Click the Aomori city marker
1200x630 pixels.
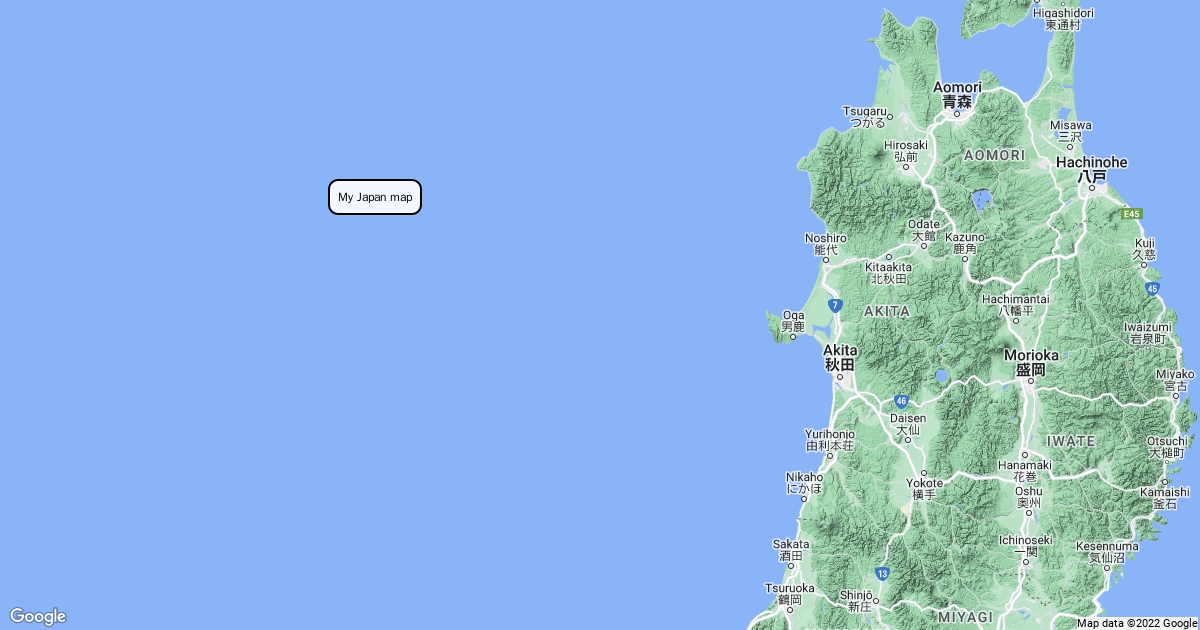[957, 113]
